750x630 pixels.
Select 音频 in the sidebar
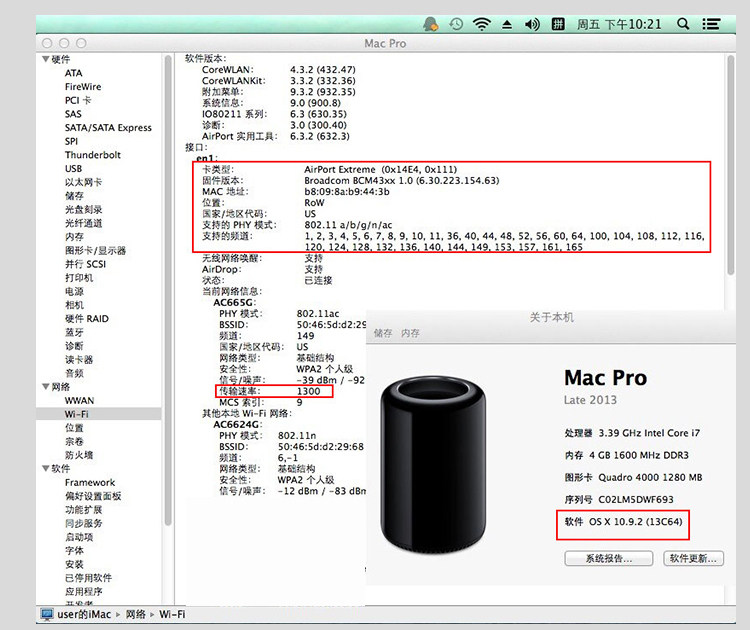pyautogui.click(x=74, y=373)
